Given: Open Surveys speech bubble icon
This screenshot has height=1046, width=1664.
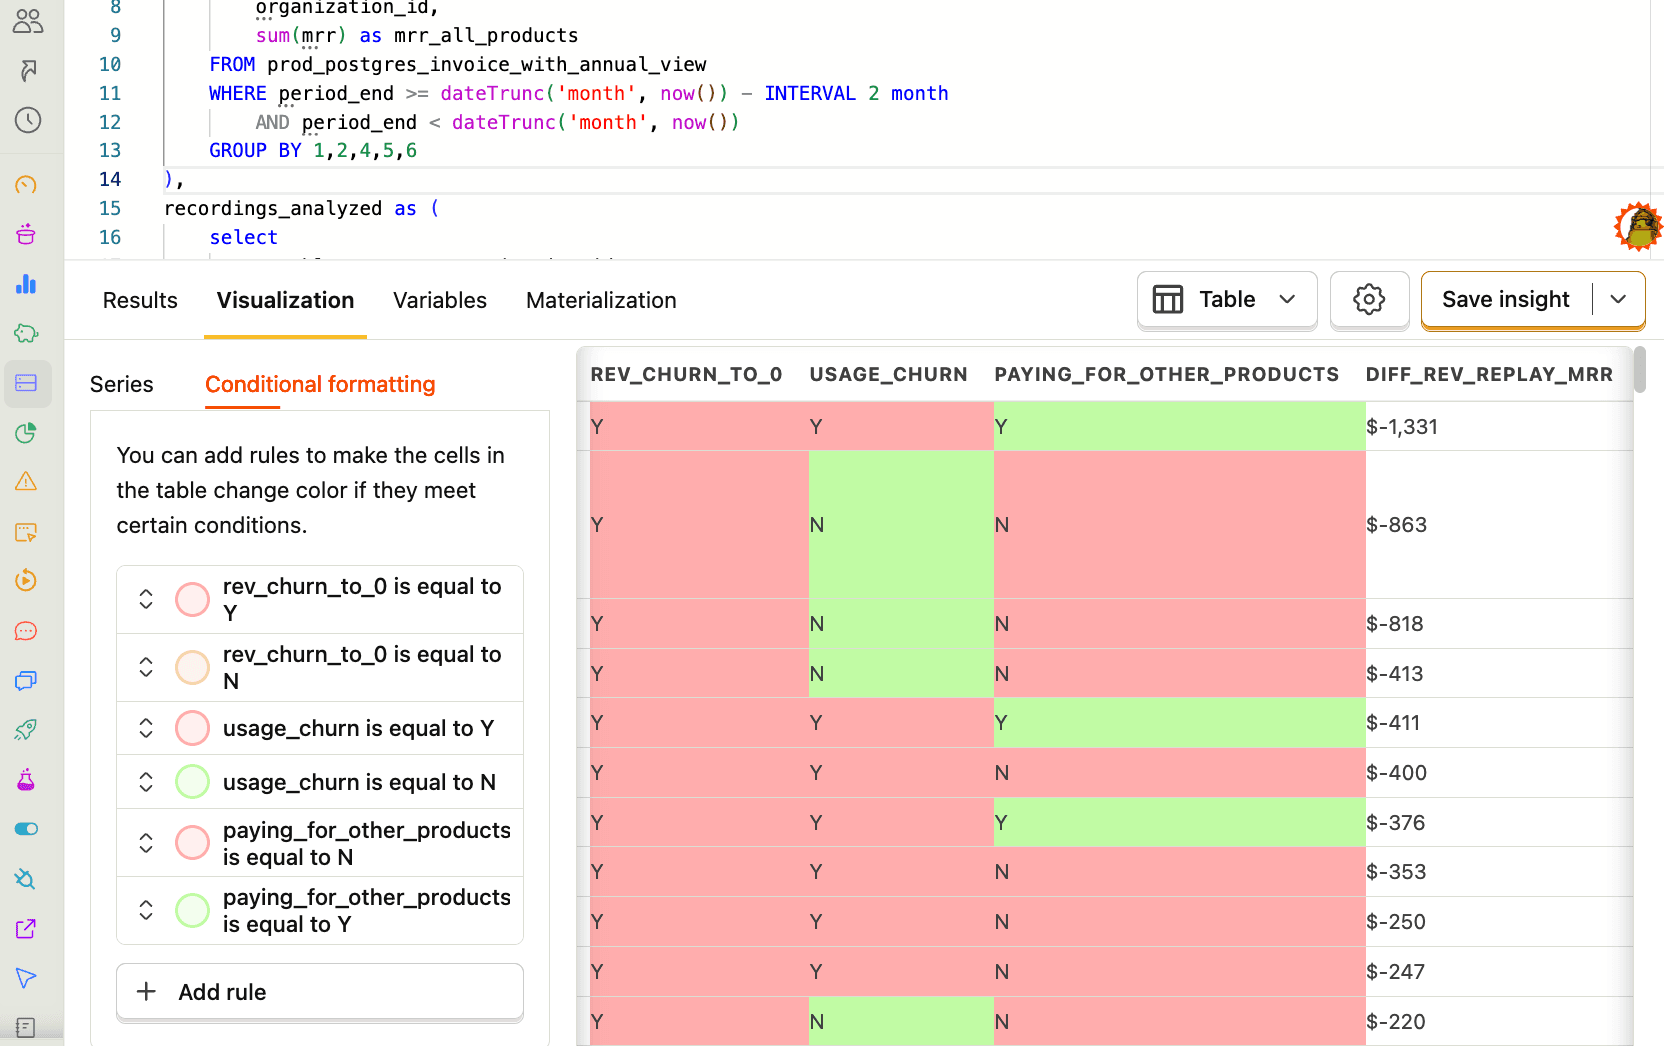Looking at the screenshot, I should click(27, 631).
